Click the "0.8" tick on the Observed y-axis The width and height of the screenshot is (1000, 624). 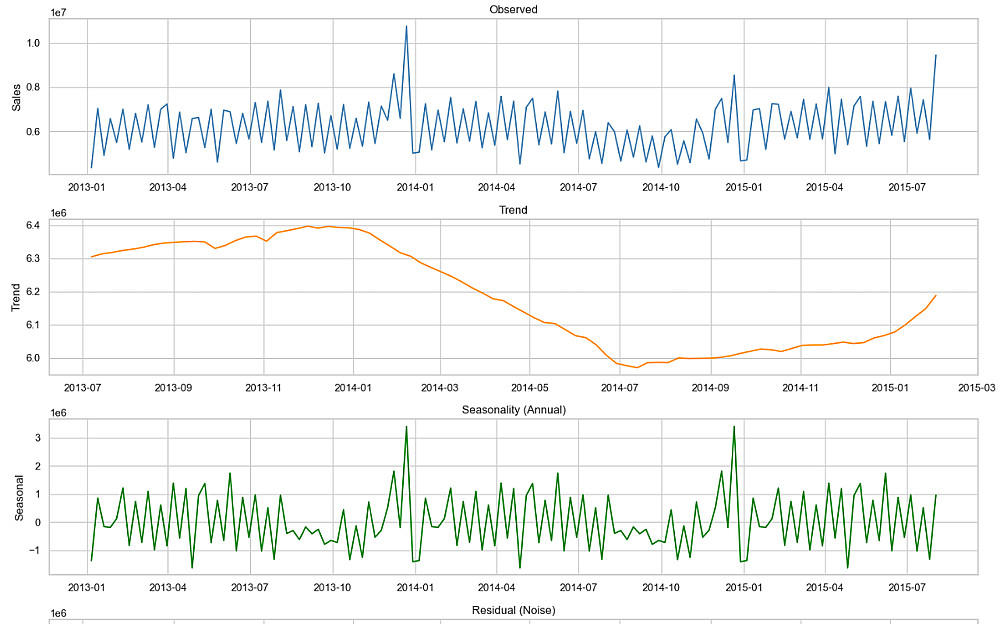33,87
